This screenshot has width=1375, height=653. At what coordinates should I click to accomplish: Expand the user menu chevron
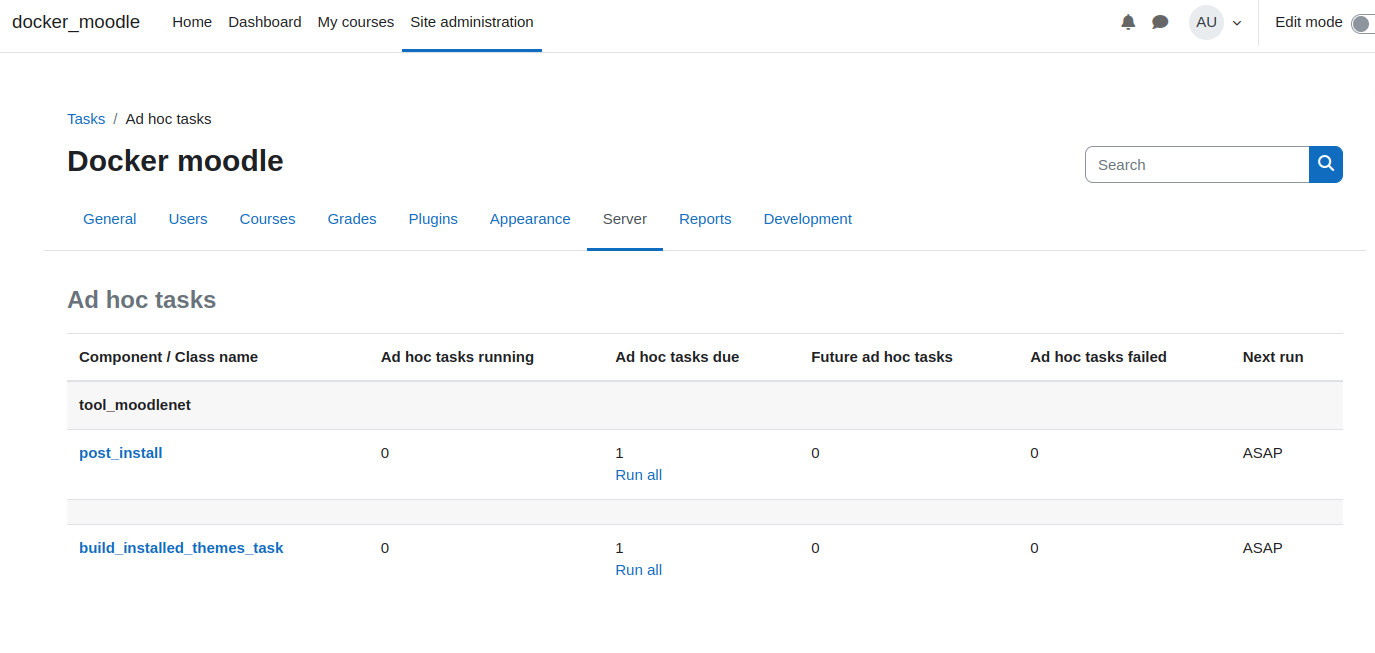click(1237, 23)
